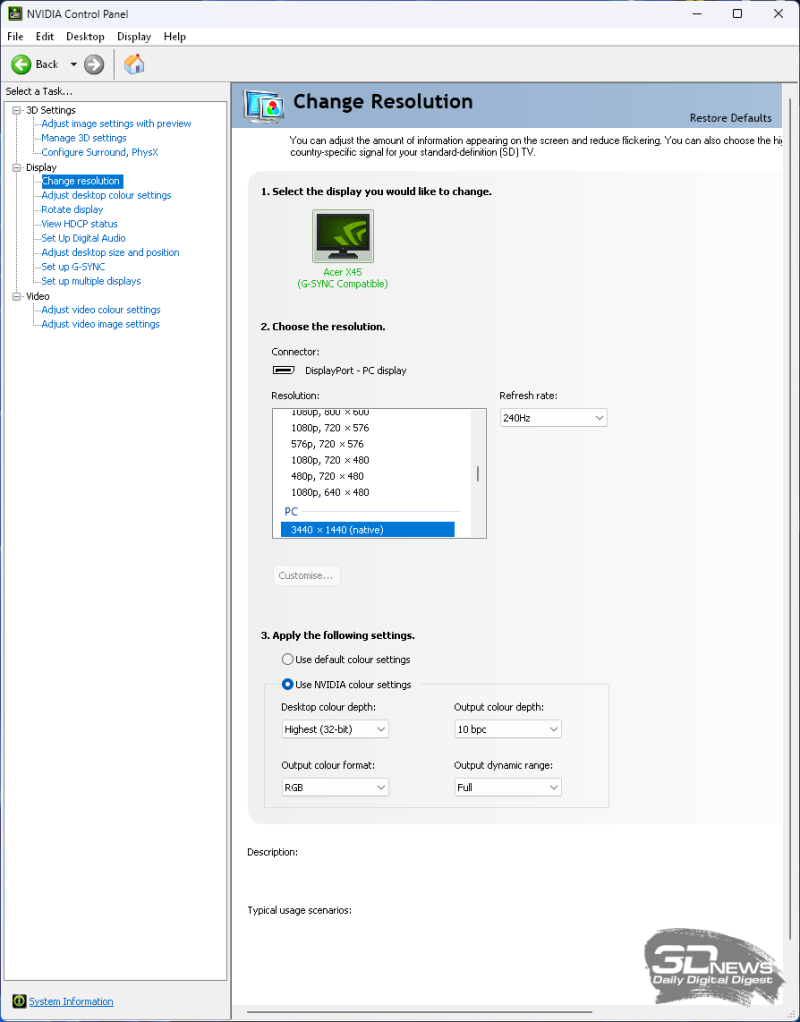
Task: Open Output colour format dropdown
Action: coord(335,787)
